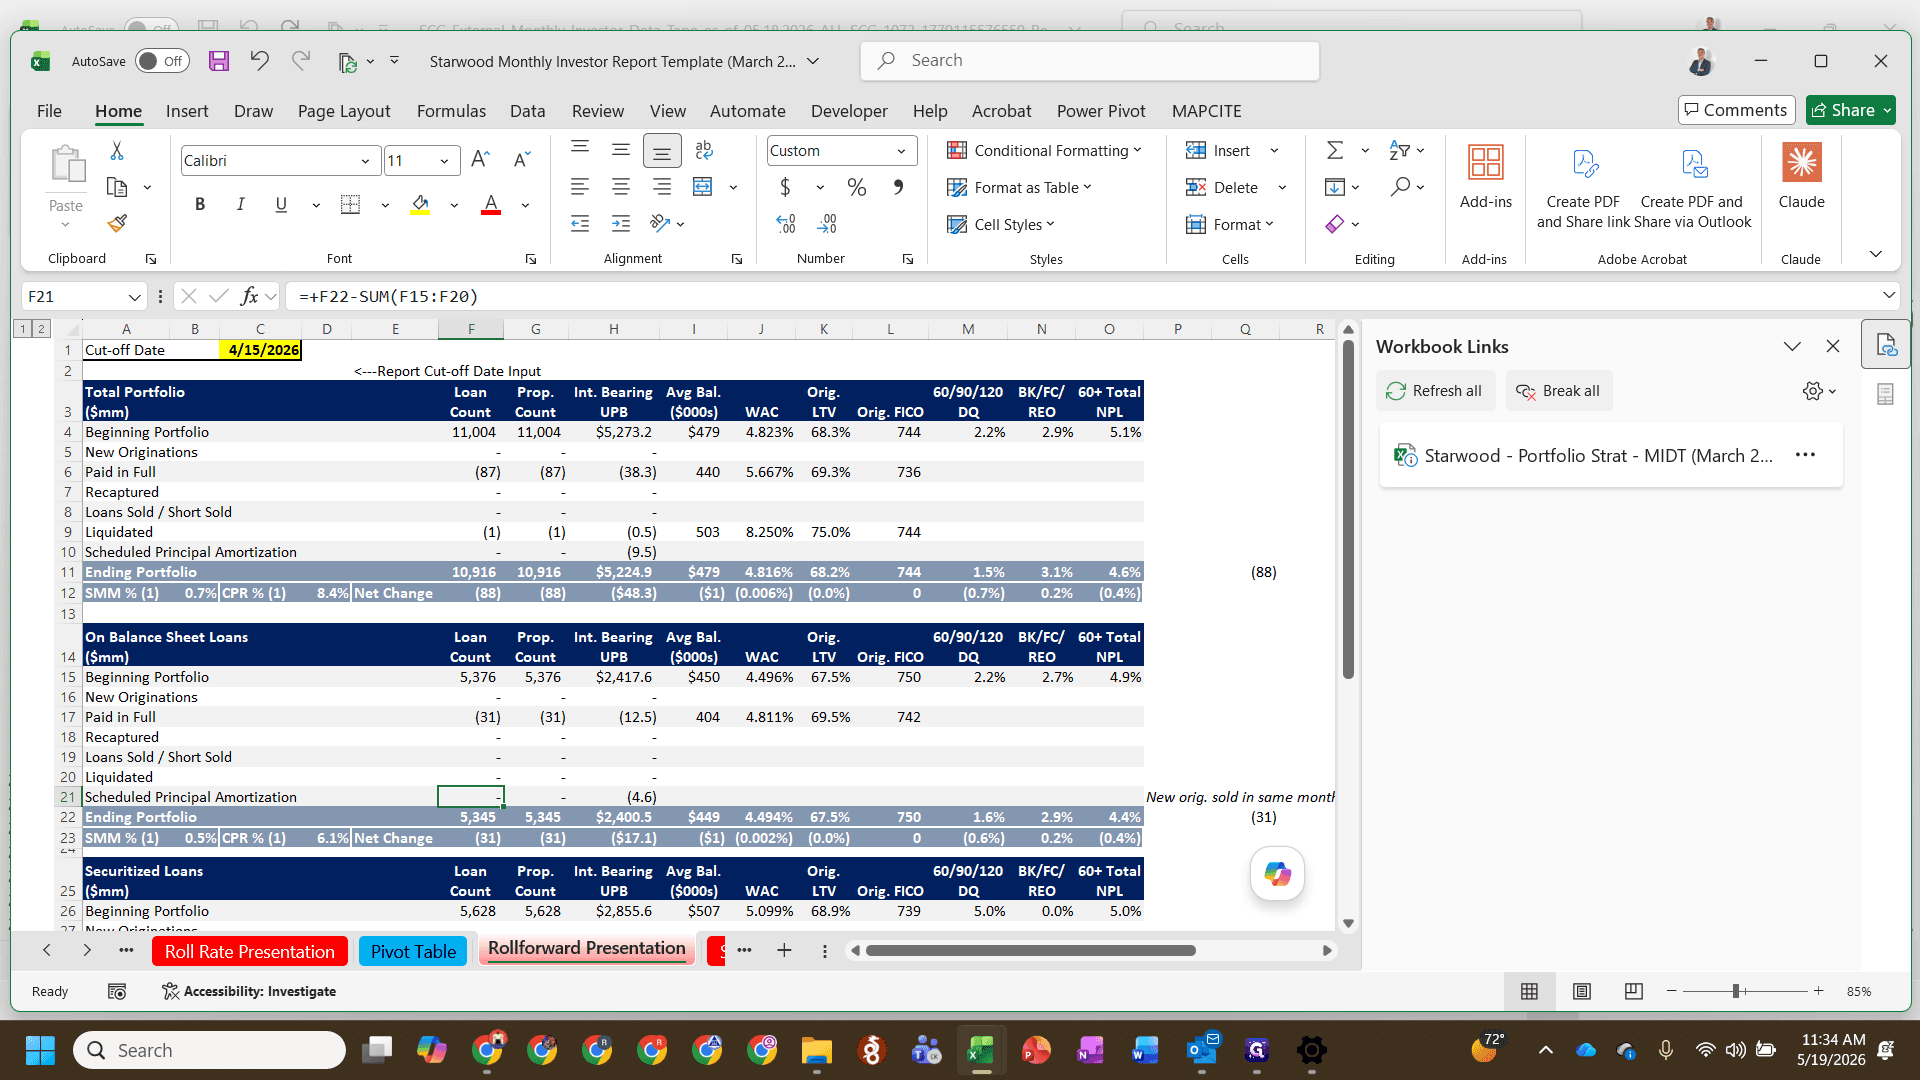Switch to Page Layout view in status bar
Image resolution: width=1920 pixels, height=1080 pixels.
tap(1582, 991)
